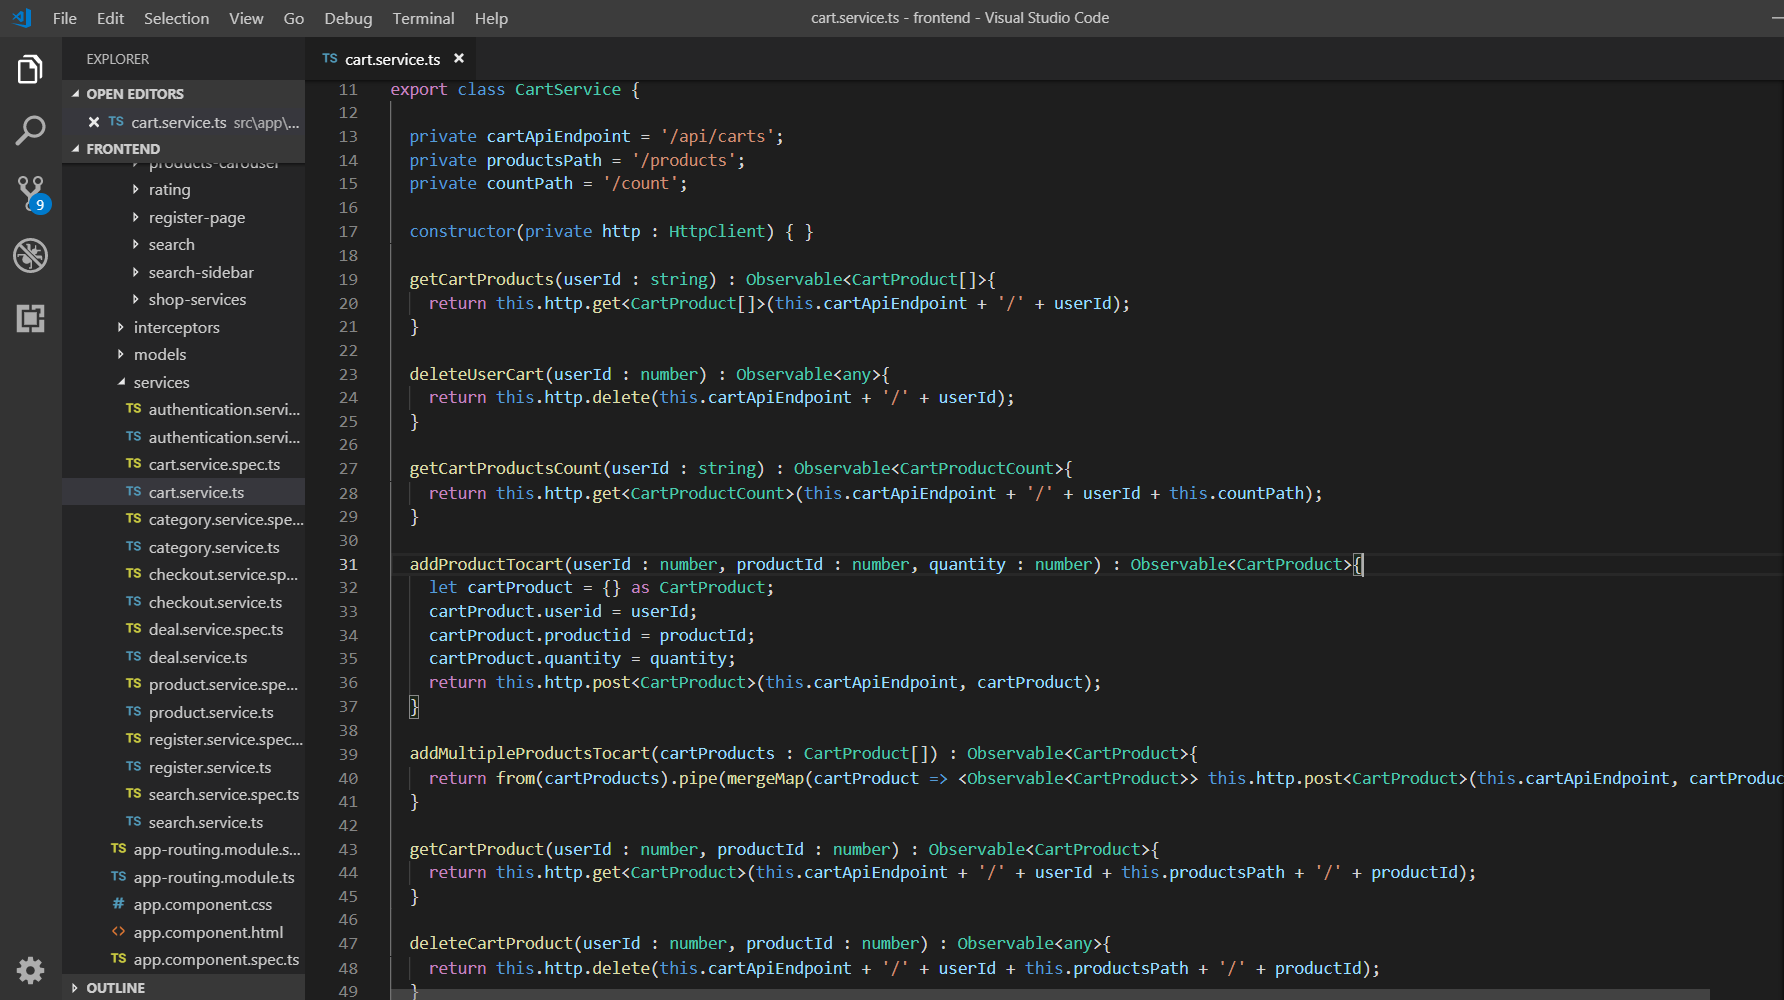The image size is (1784, 1000).
Task: Open the Extensions view in activity bar
Action: pyautogui.click(x=30, y=318)
